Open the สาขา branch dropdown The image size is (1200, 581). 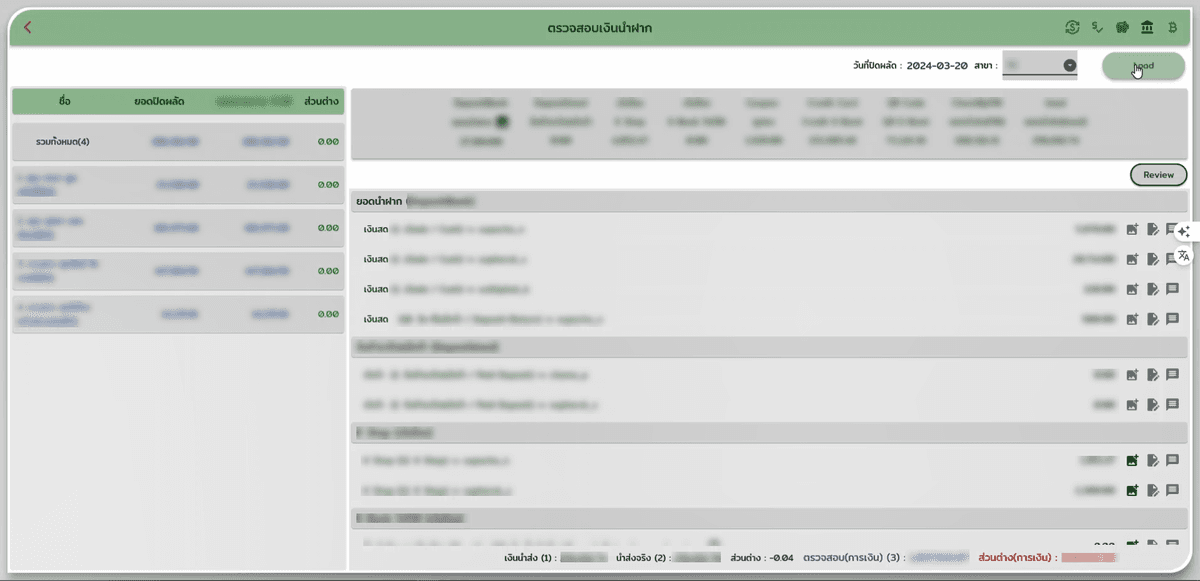point(1039,65)
